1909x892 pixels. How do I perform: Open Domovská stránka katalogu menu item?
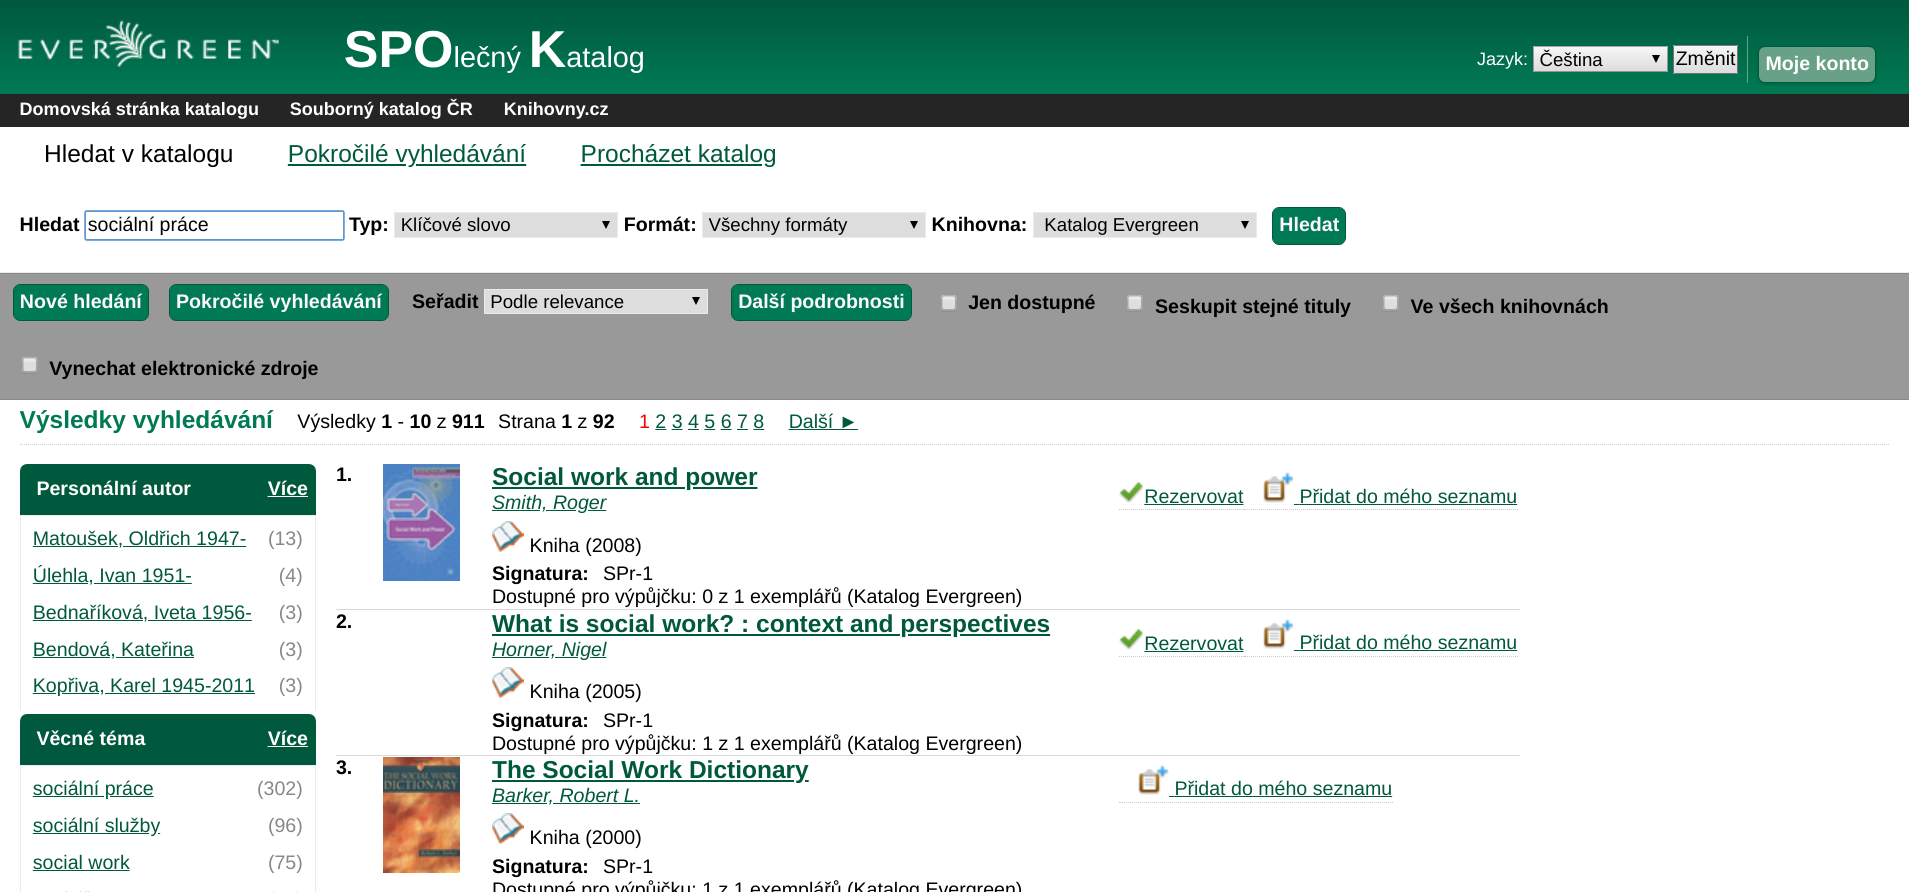(139, 109)
